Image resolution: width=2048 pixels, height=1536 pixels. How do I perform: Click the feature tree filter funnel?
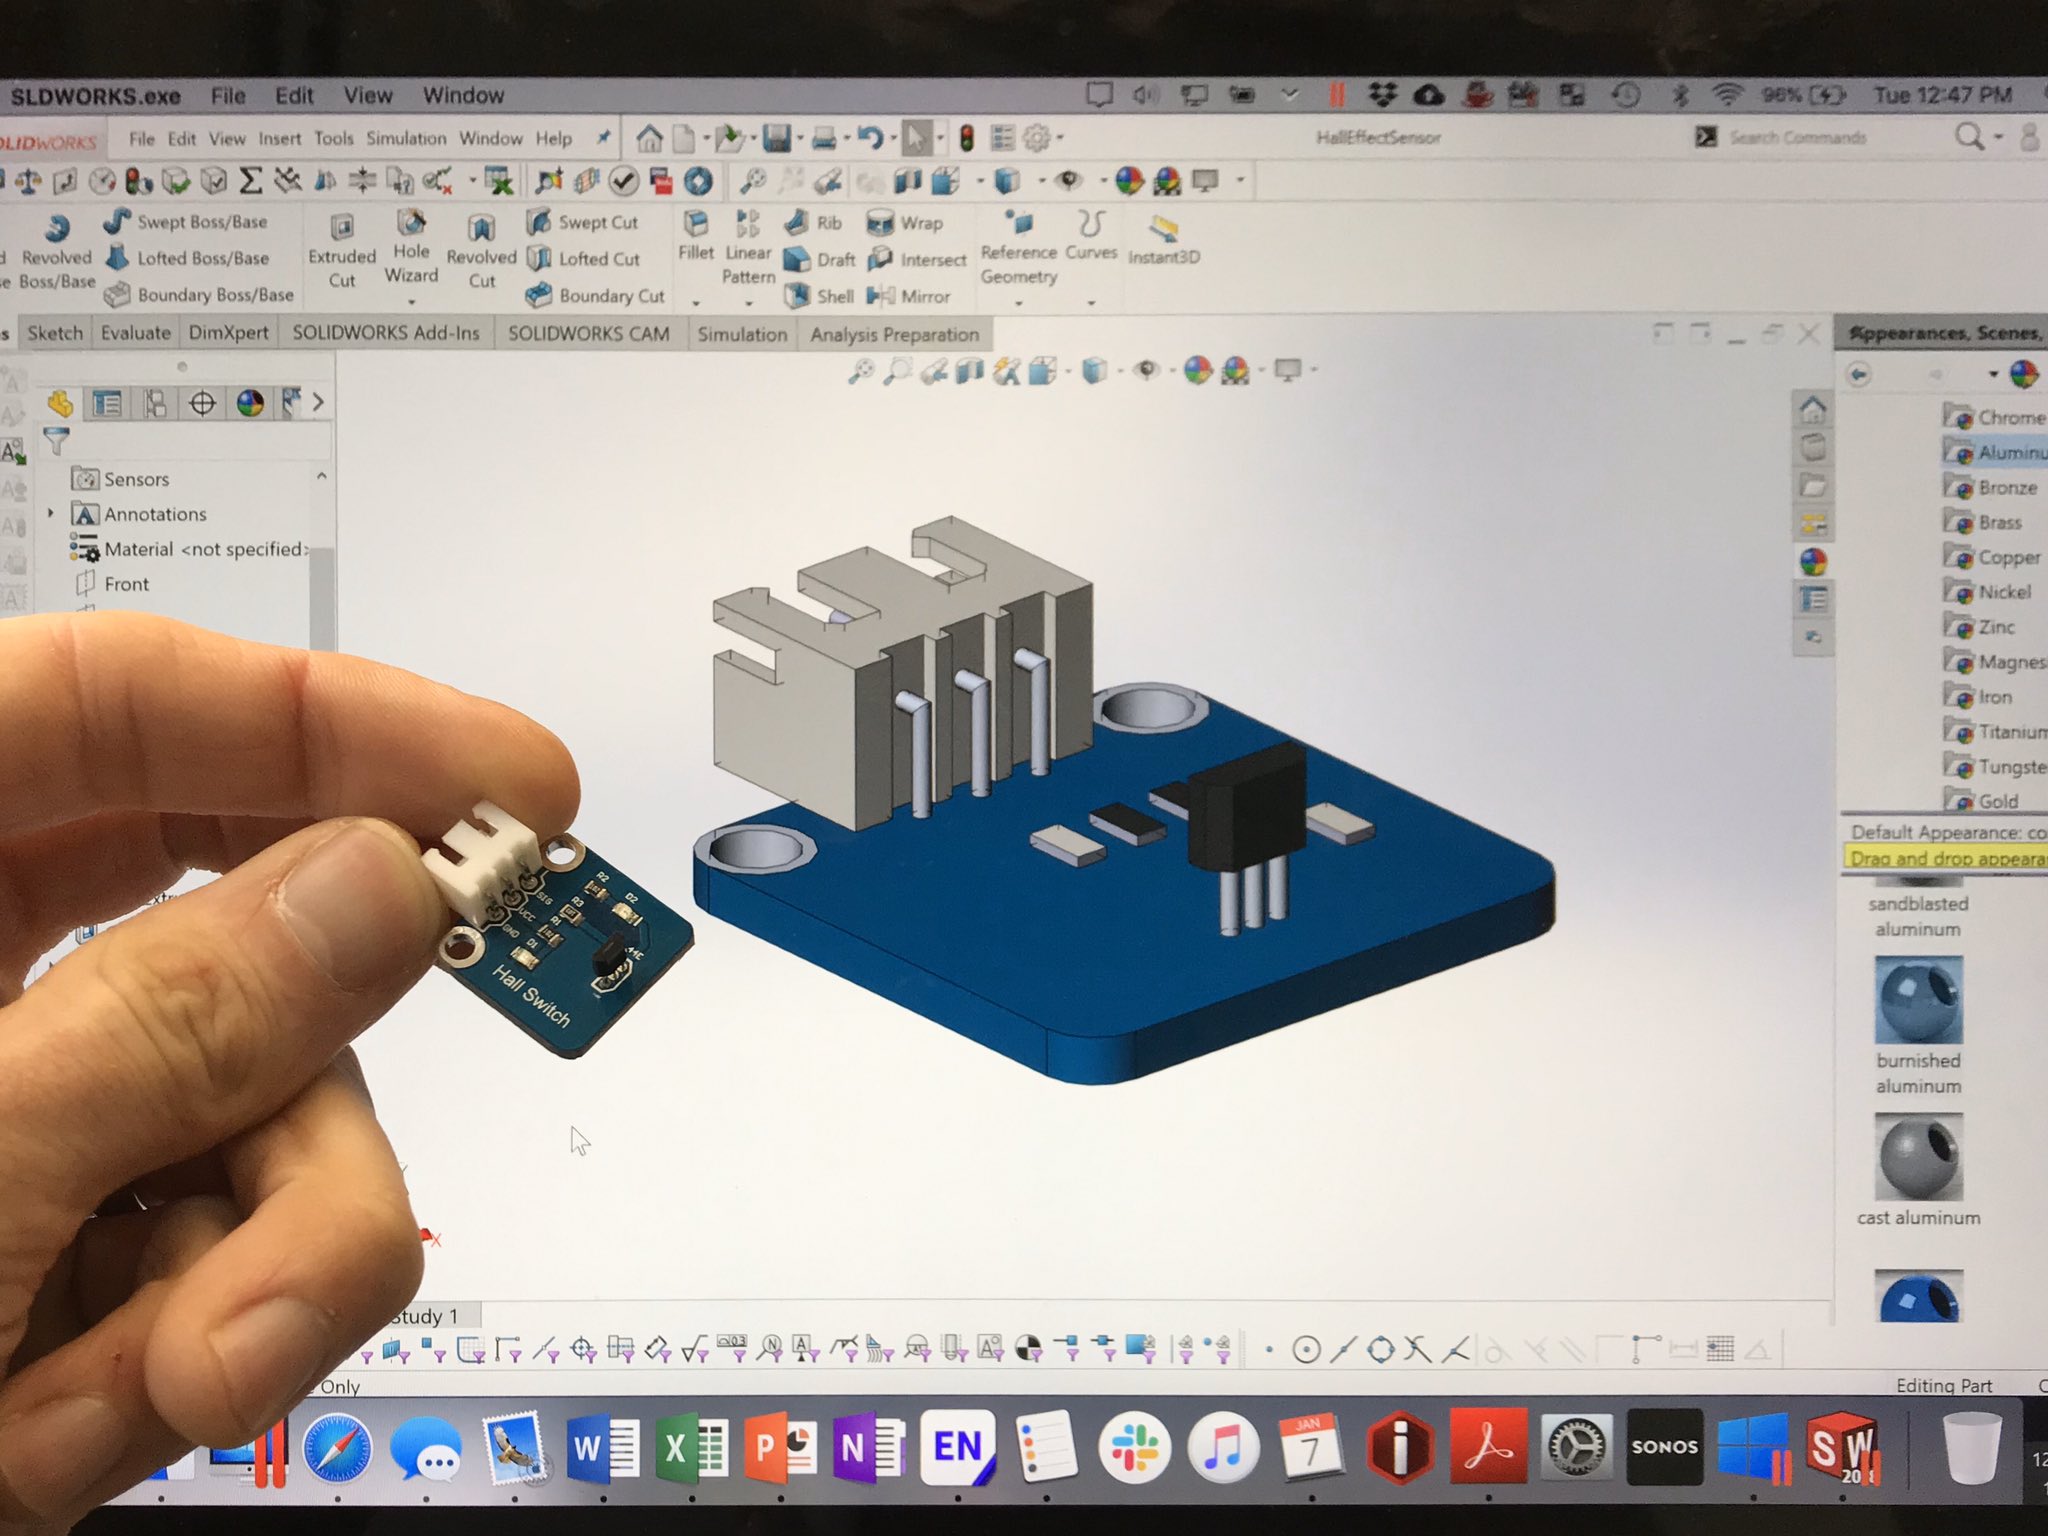point(57,439)
